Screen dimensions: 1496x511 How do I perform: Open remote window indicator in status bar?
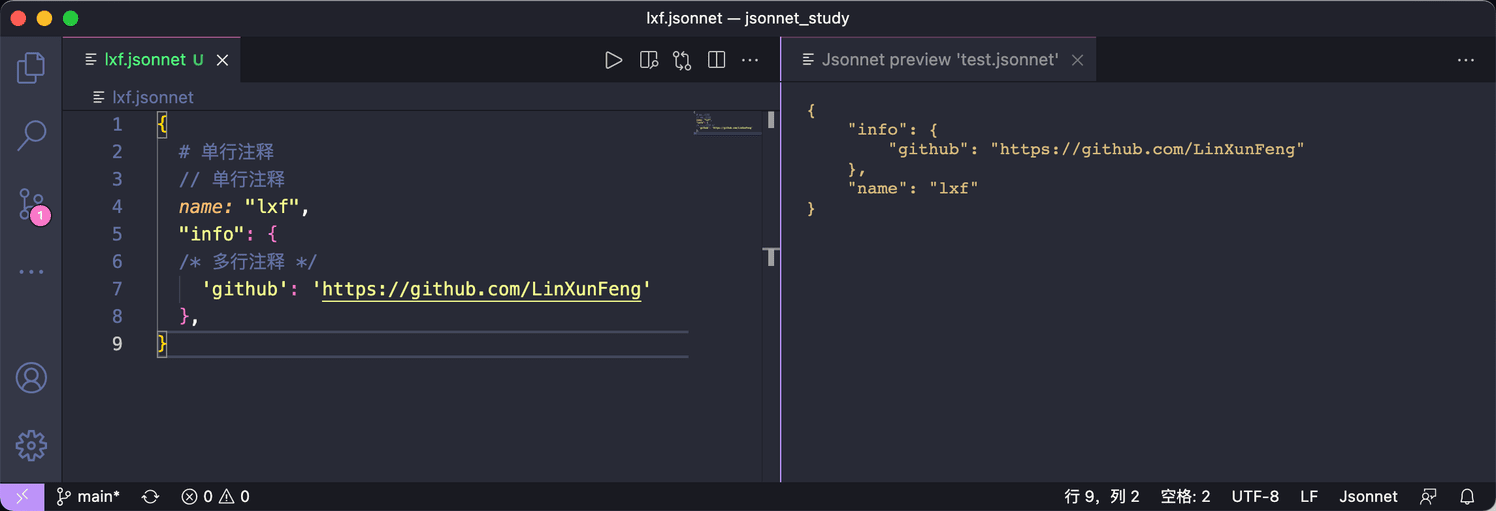(22, 496)
